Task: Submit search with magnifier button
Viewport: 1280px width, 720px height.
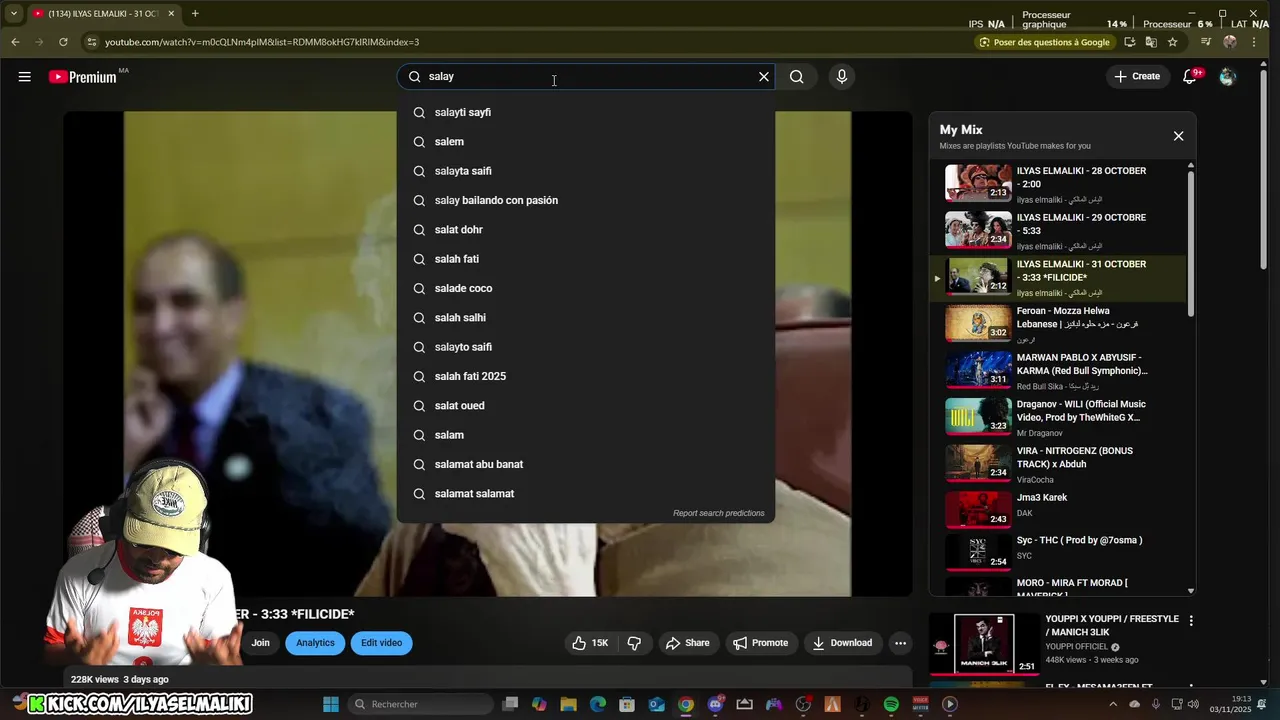Action: coord(797,77)
